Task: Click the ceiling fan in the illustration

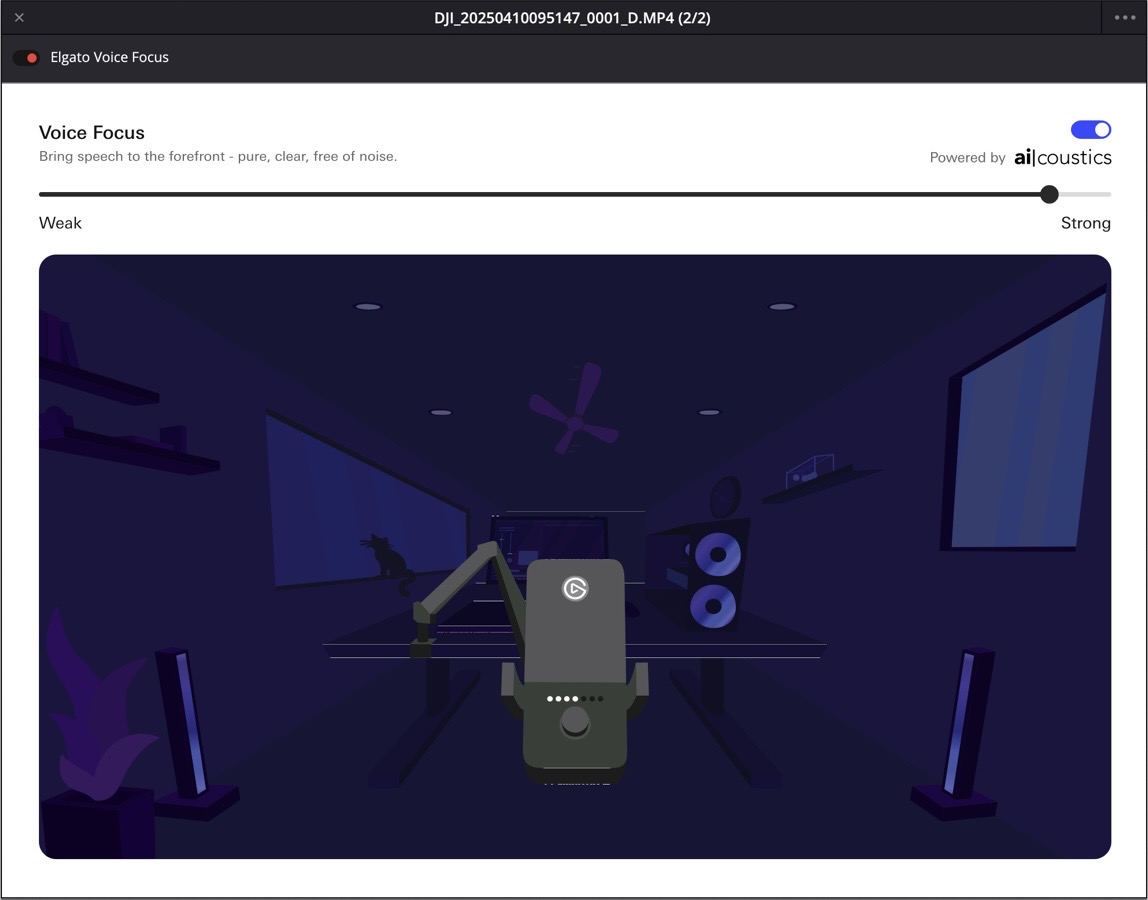Action: [x=575, y=412]
